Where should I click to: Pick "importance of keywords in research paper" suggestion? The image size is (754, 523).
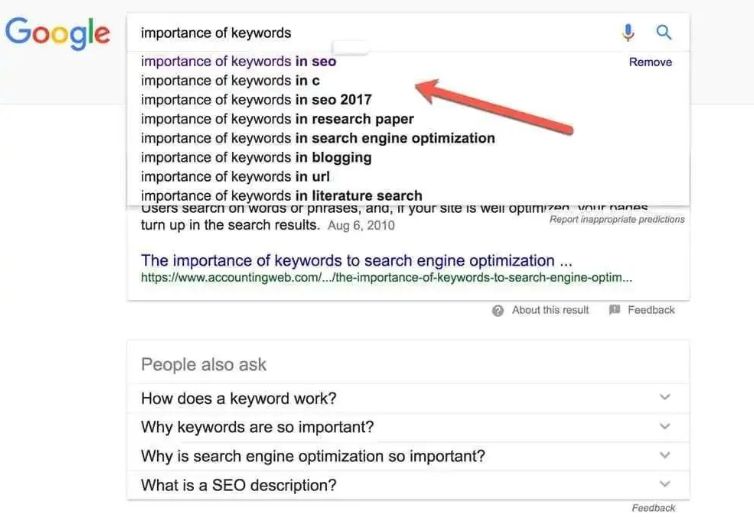277,119
